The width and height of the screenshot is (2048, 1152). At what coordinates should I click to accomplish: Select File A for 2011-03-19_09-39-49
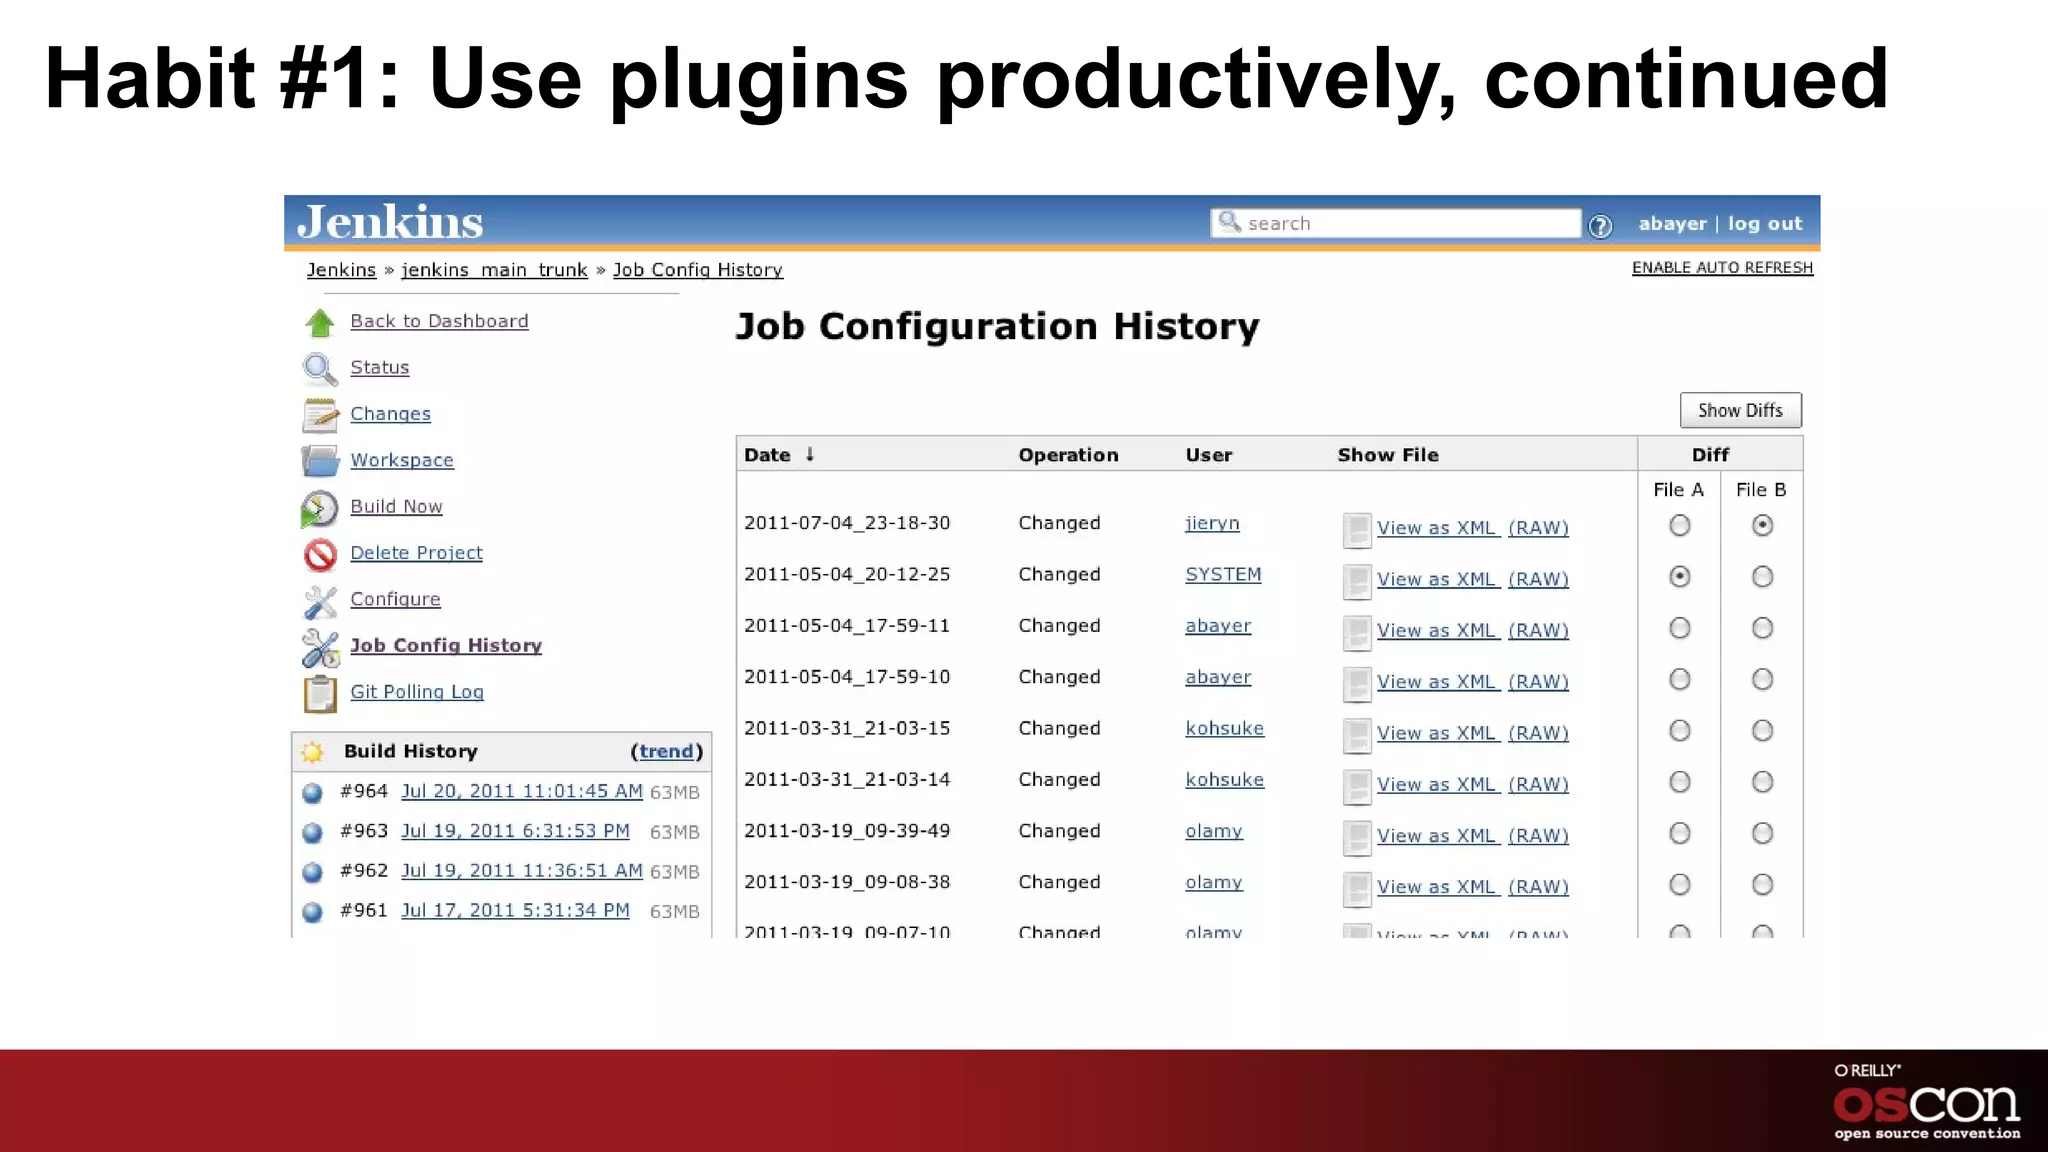[x=1680, y=833]
